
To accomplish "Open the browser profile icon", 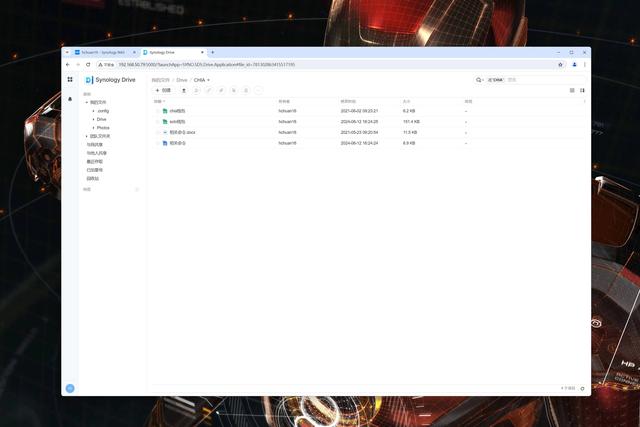I will pos(574,64).
